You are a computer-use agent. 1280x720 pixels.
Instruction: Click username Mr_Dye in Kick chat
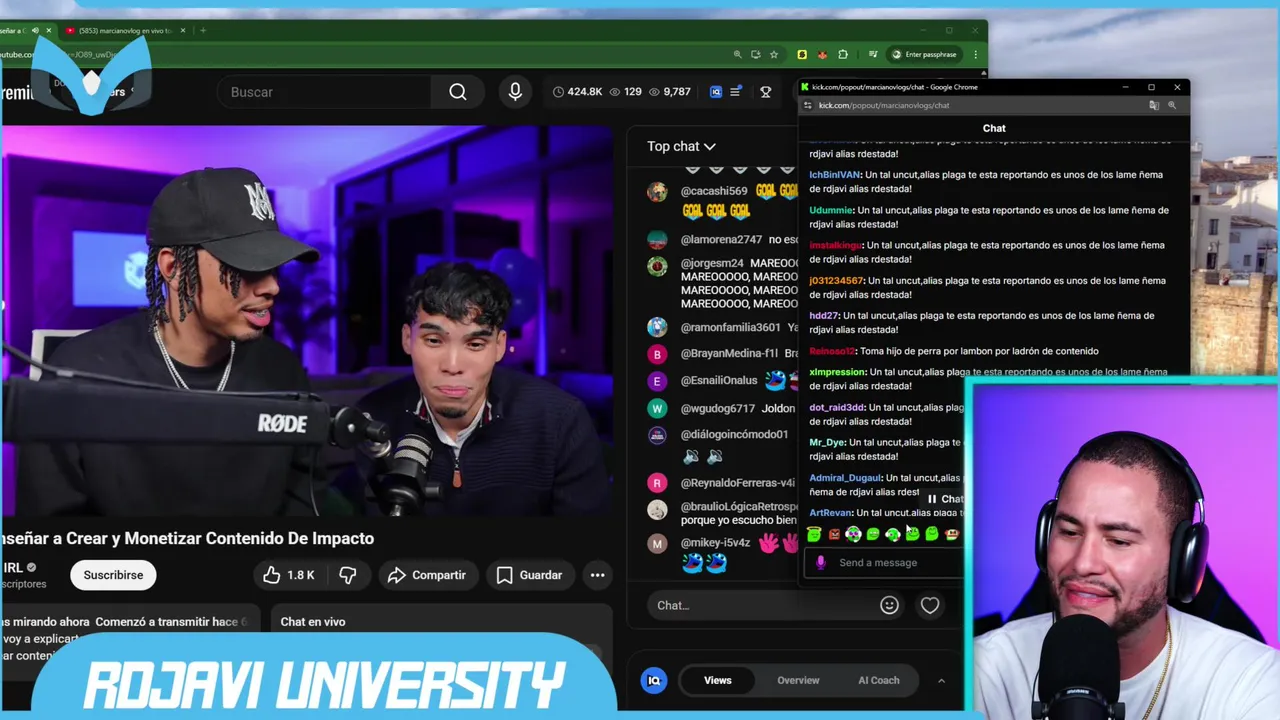tap(827, 442)
